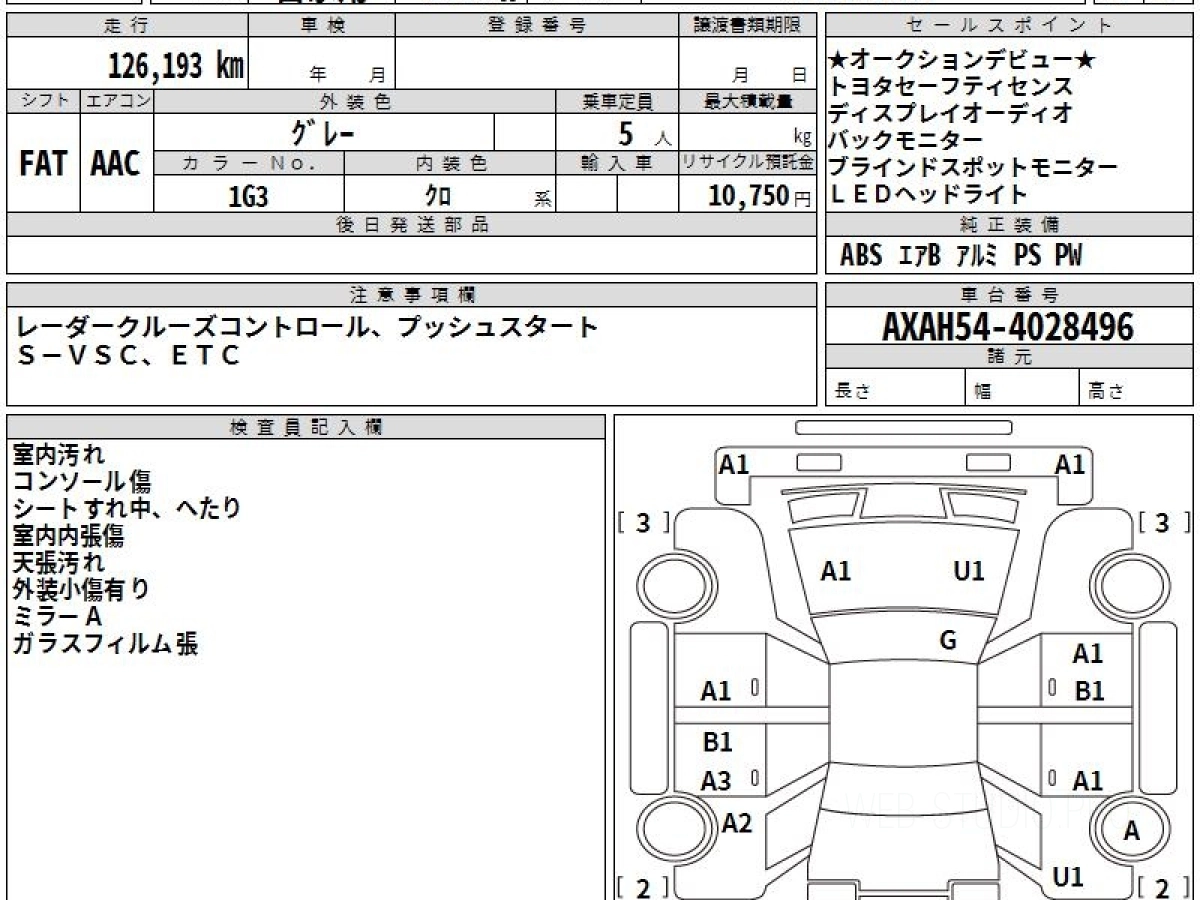Click the seating capacity value 5 人

[645, 134]
